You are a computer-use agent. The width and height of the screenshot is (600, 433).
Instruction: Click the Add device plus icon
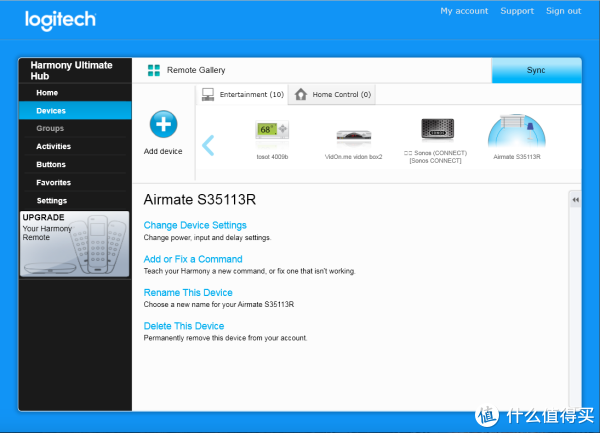click(x=163, y=125)
